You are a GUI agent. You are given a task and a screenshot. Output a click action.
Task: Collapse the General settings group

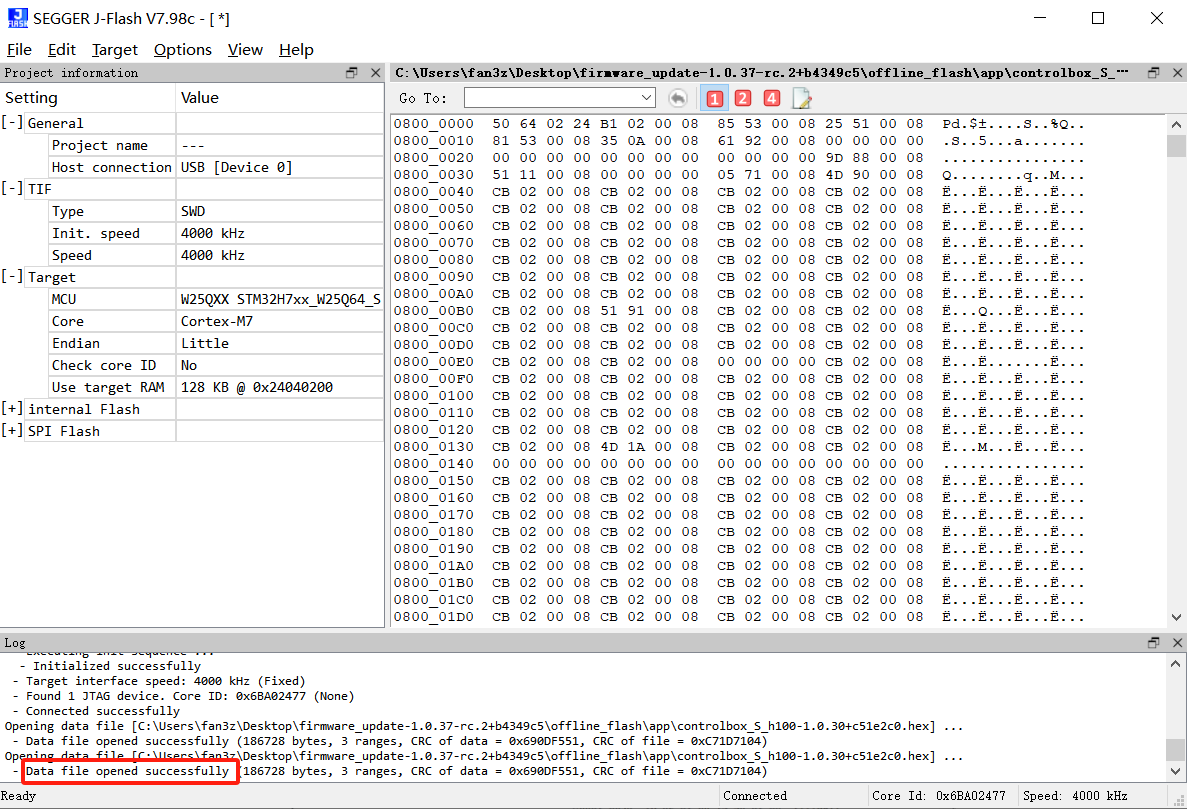click(11, 123)
